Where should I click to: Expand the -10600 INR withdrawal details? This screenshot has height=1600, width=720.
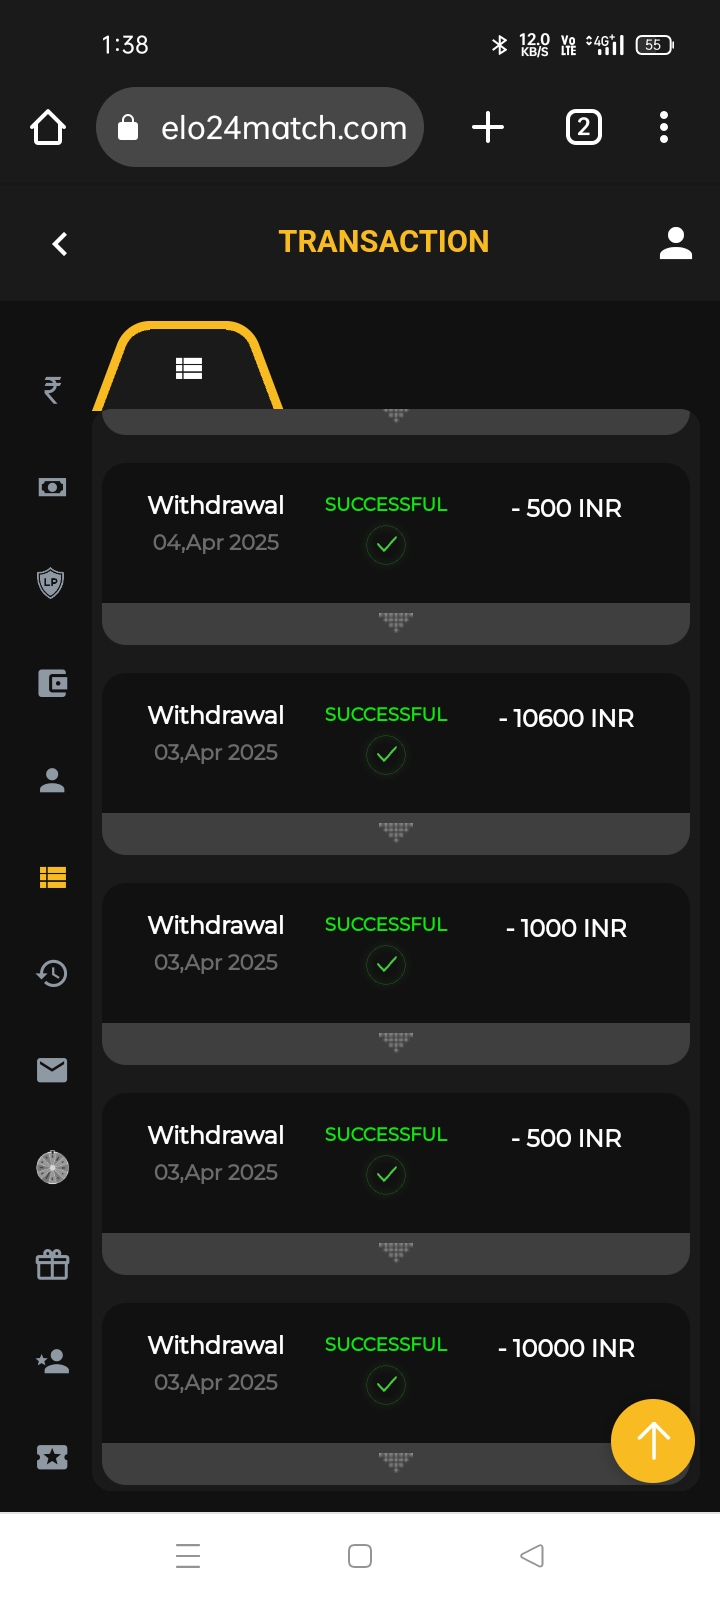click(x=396, y=833)
